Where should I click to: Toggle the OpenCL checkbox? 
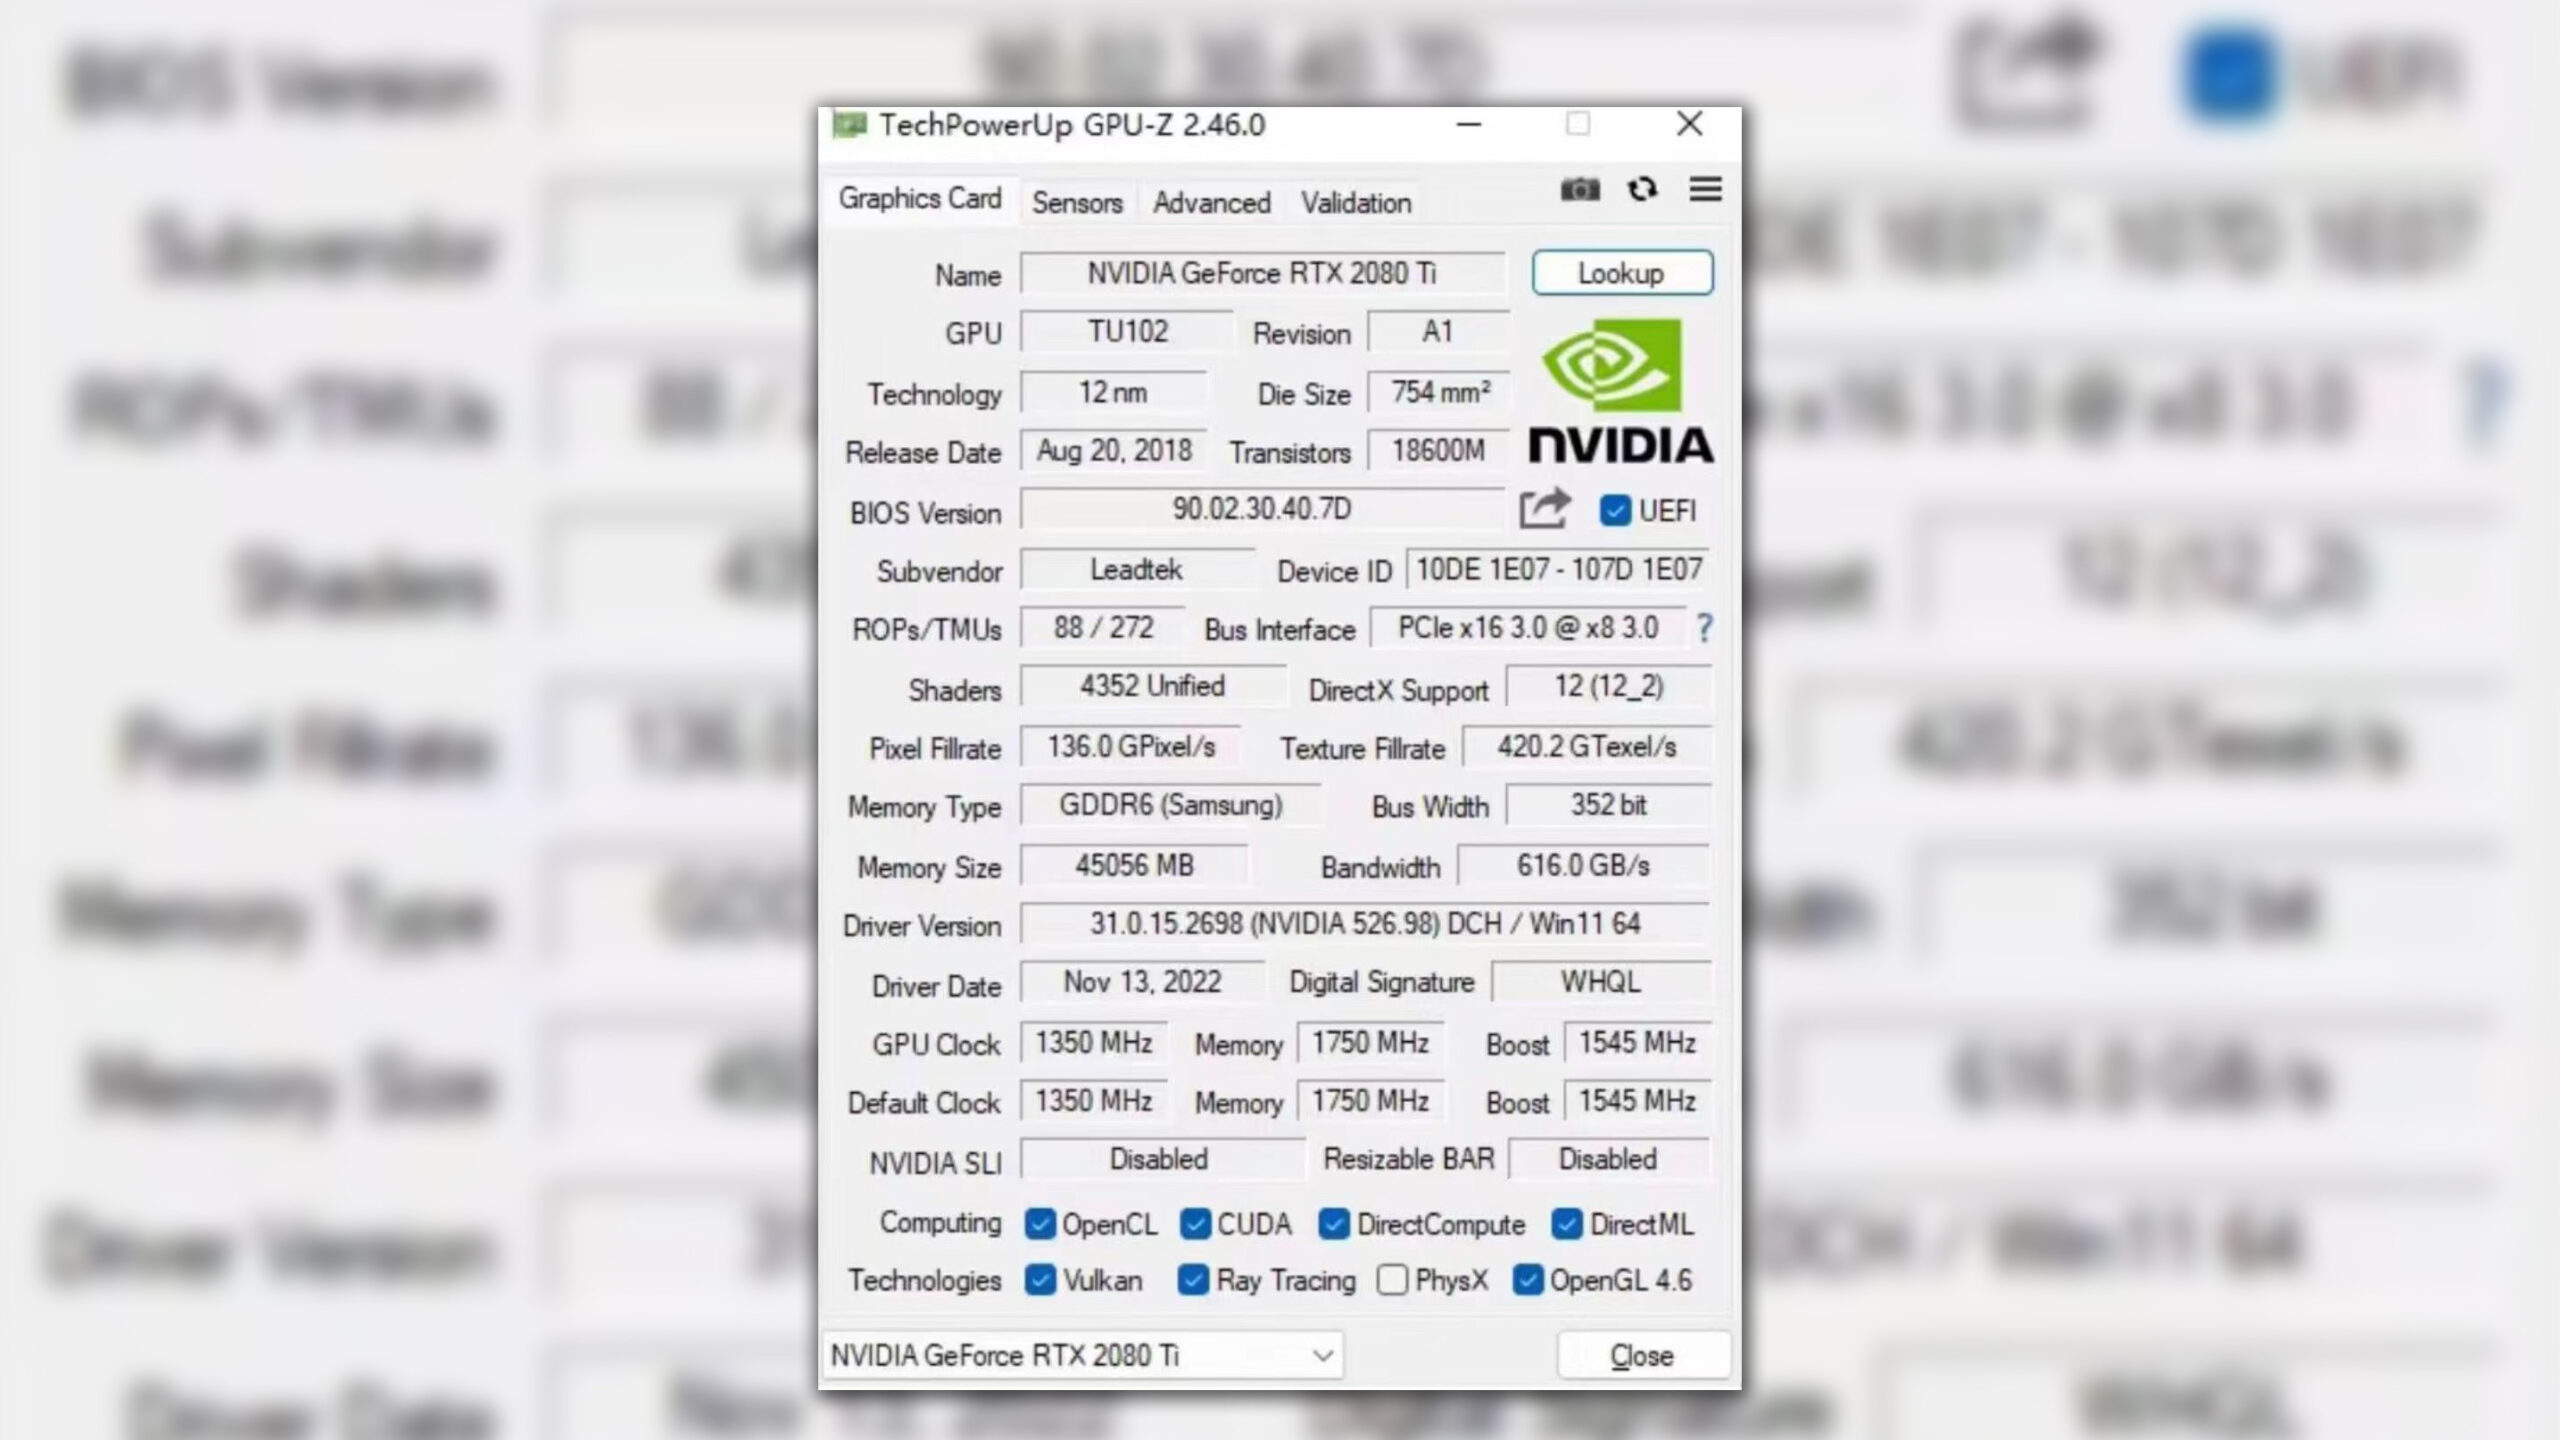[1040, 1224]
